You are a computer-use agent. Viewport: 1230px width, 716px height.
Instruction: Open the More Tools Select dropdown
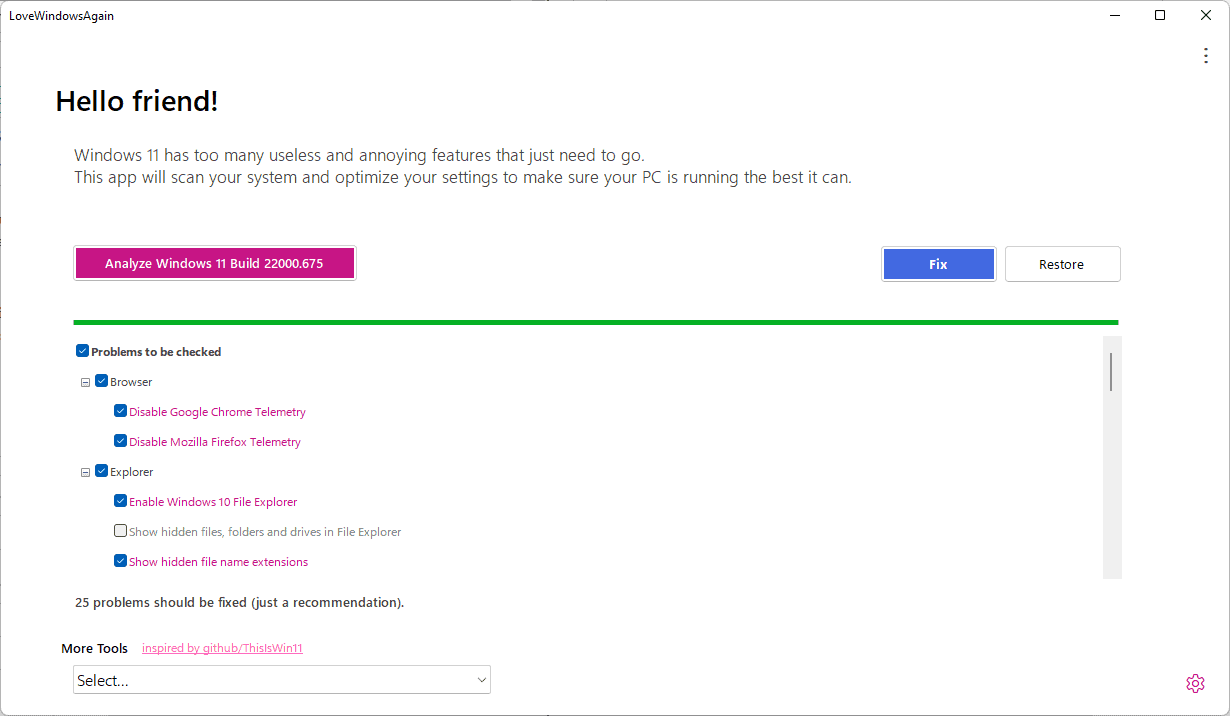click(x=281, y=679)
